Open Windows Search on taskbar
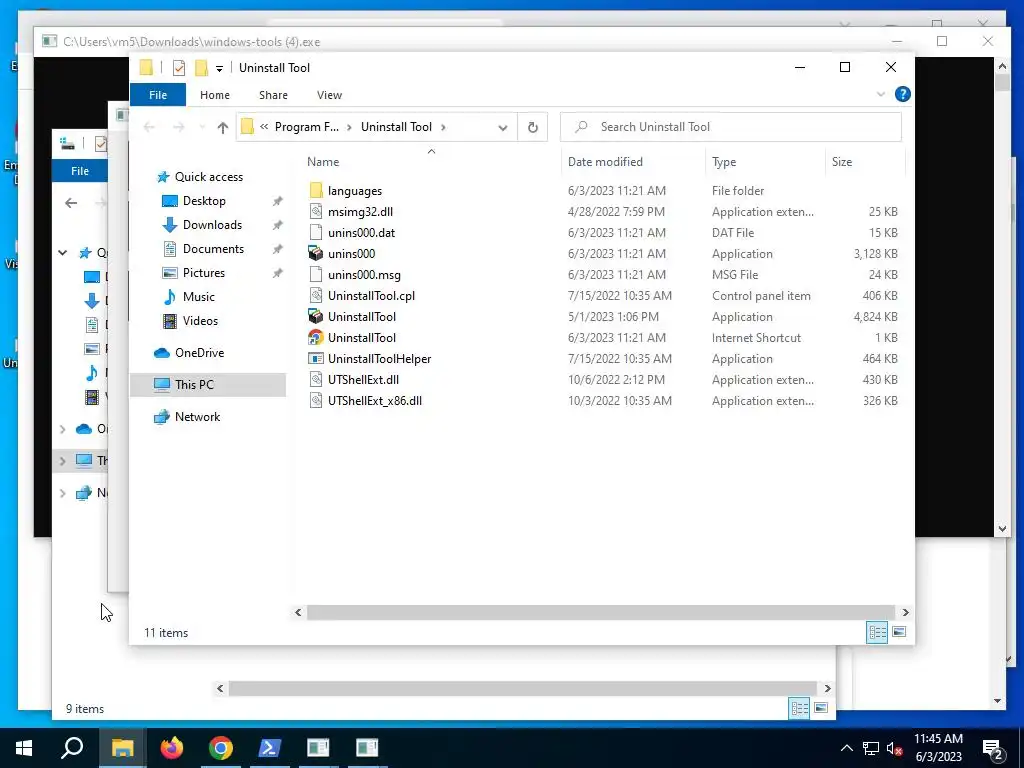Screen dimensions: 1024x768 (x=72, y=748)
